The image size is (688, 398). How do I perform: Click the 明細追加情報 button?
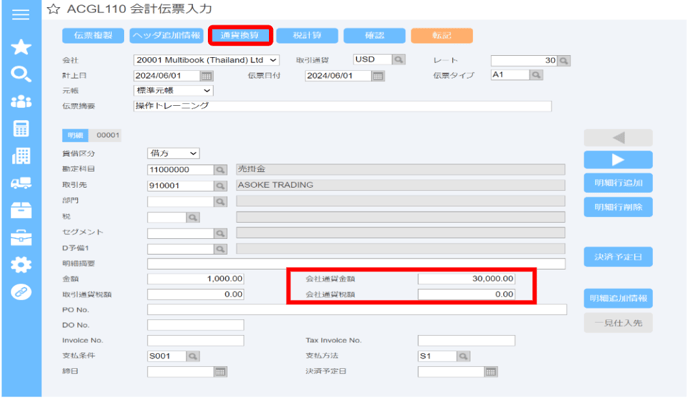(618, 298)
